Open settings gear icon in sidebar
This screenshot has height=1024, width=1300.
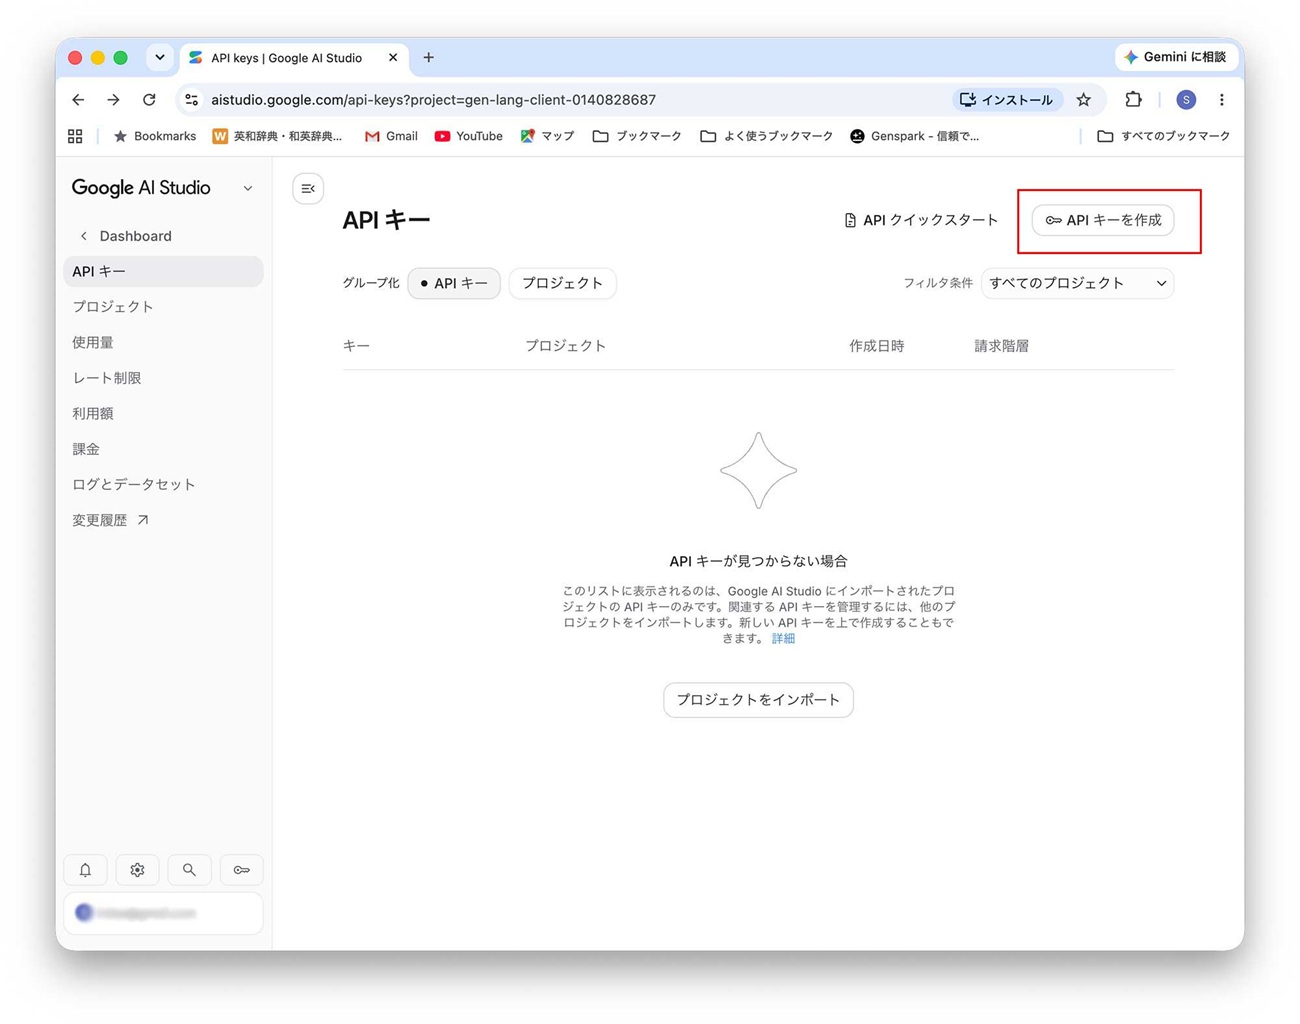point(138,870)
